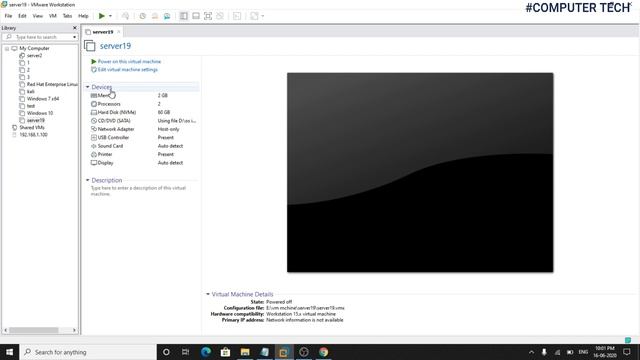Toggle the thumbnail bar view icon
This screenshot has height=360, width=640.
tap(196, 16)
